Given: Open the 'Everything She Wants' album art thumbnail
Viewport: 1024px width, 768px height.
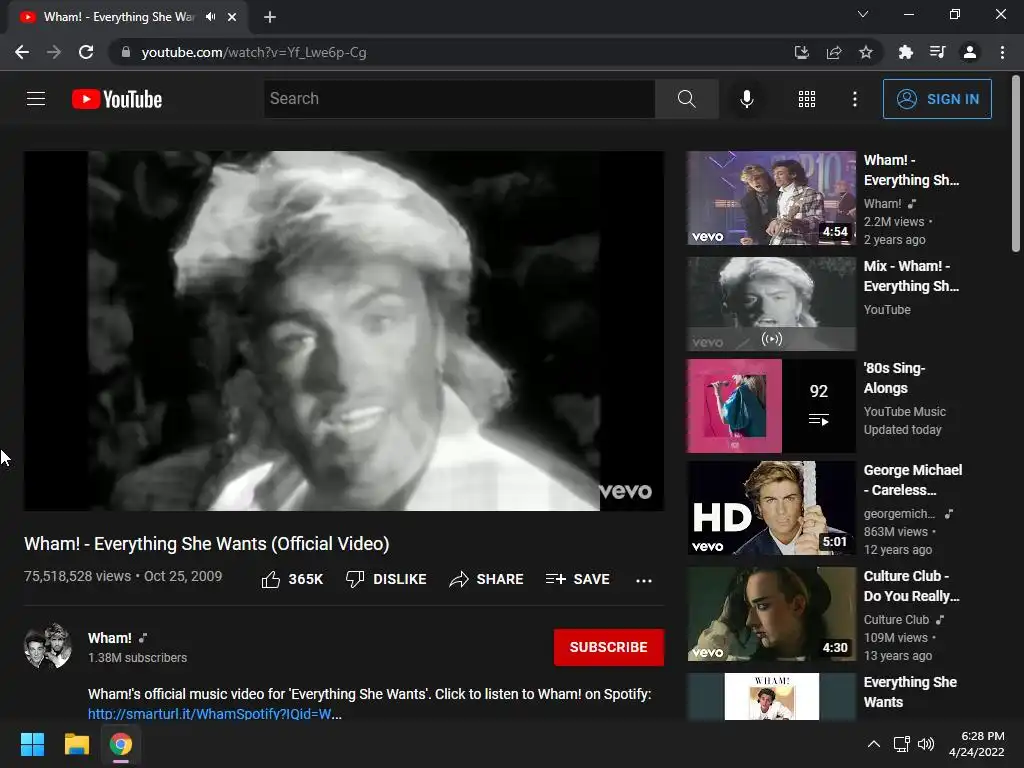Looking at the screenshot, I should click(x=771, y=696).
